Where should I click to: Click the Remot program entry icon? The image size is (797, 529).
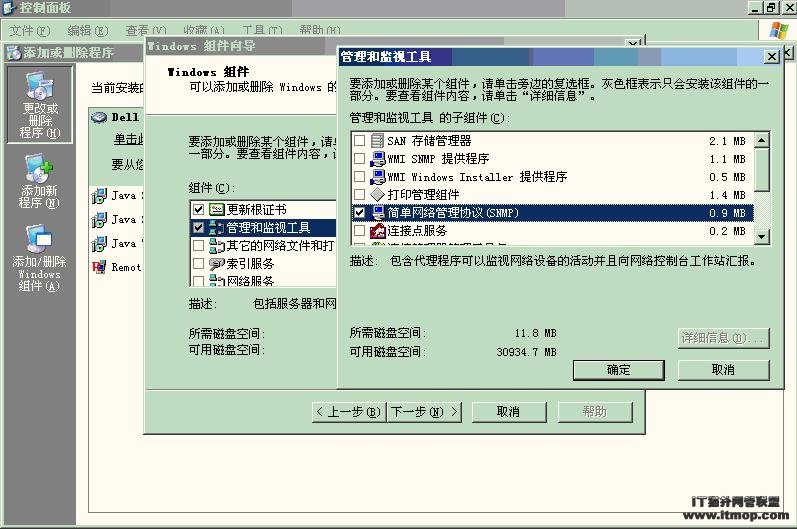[x=99, y=267]
